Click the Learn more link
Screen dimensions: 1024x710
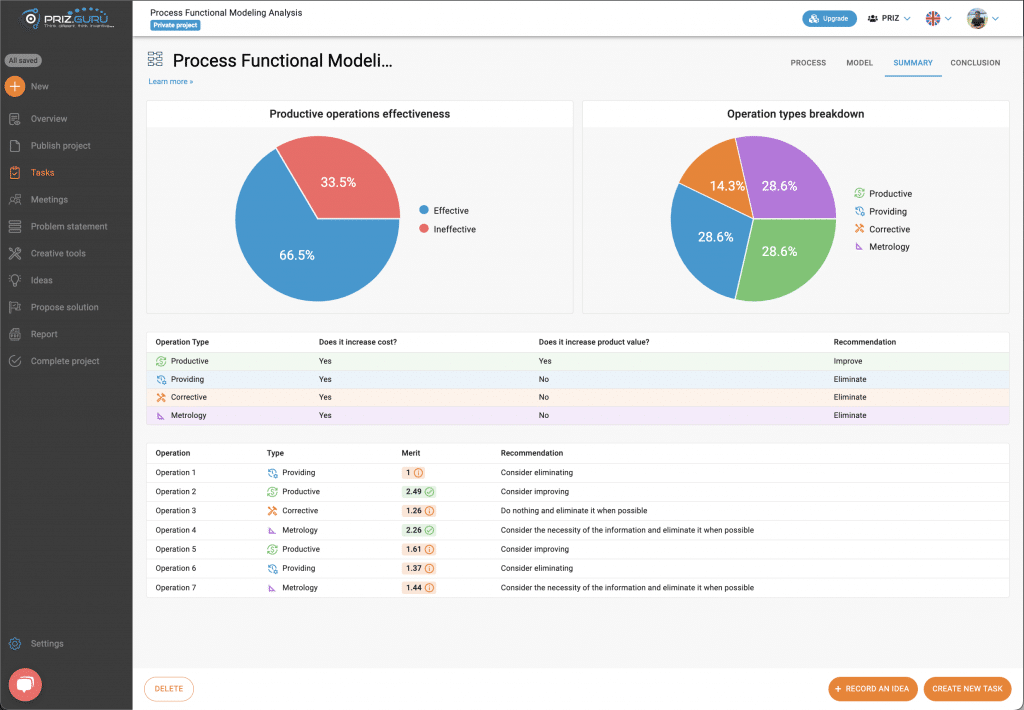pyautogui.click(x=170, y=82)
